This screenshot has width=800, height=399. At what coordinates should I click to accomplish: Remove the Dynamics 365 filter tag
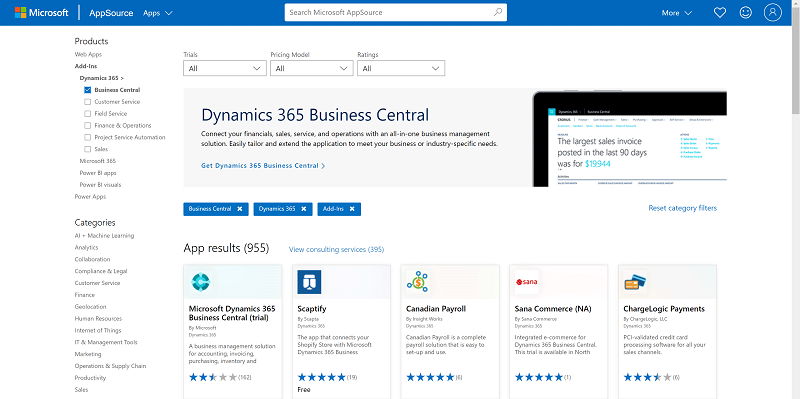304,209
